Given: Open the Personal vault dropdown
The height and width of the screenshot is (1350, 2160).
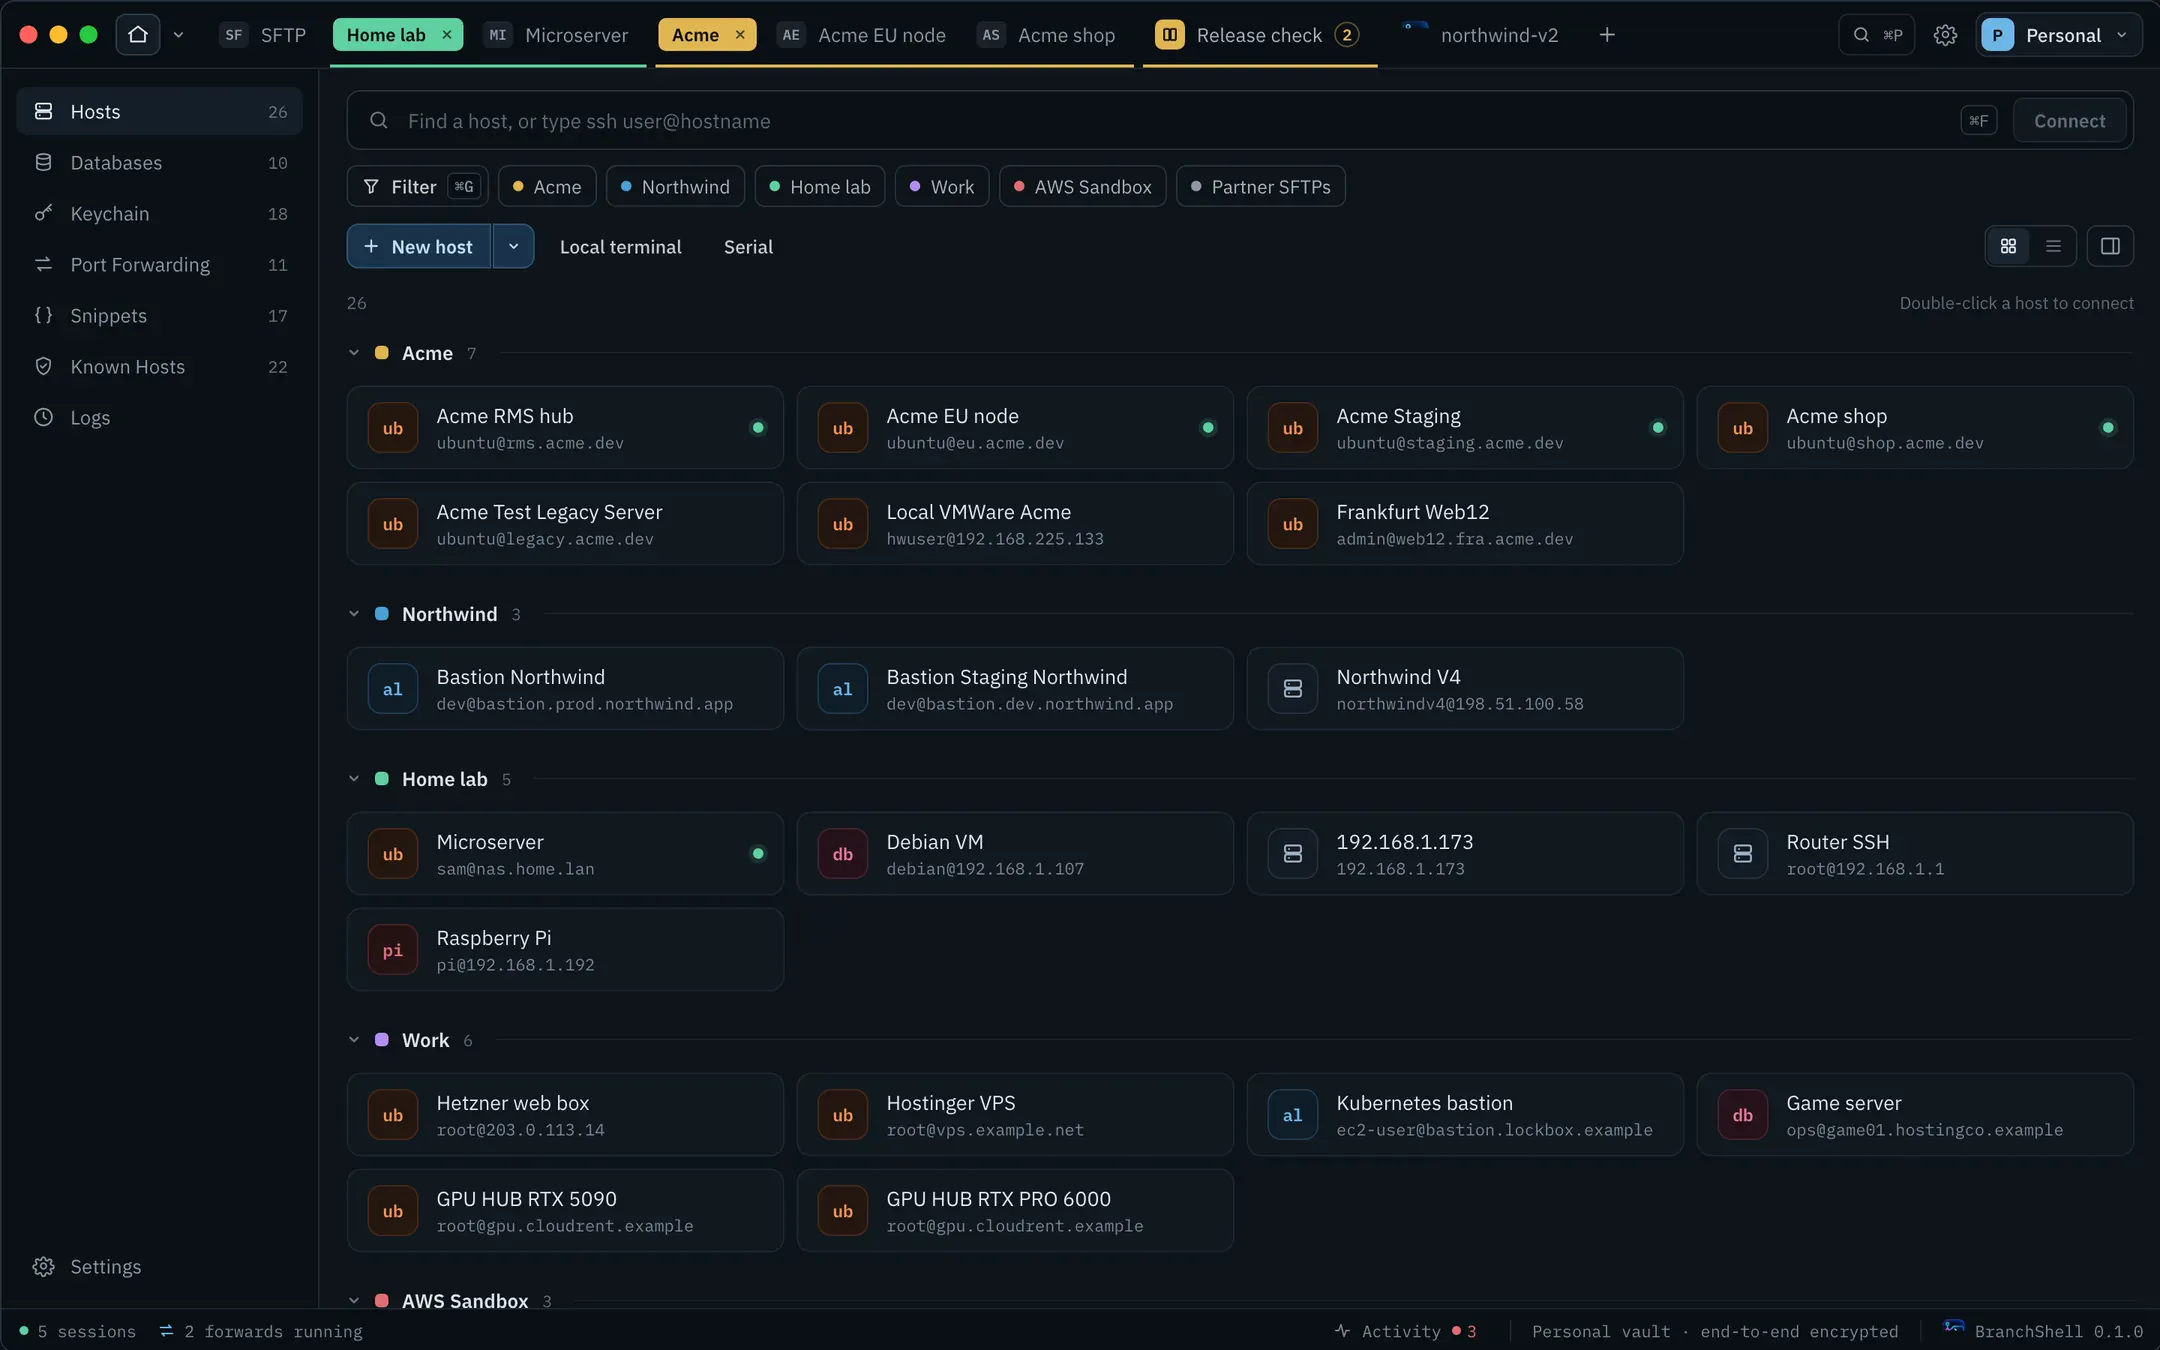Looking at the screenshot, I should pos(2059,35).
